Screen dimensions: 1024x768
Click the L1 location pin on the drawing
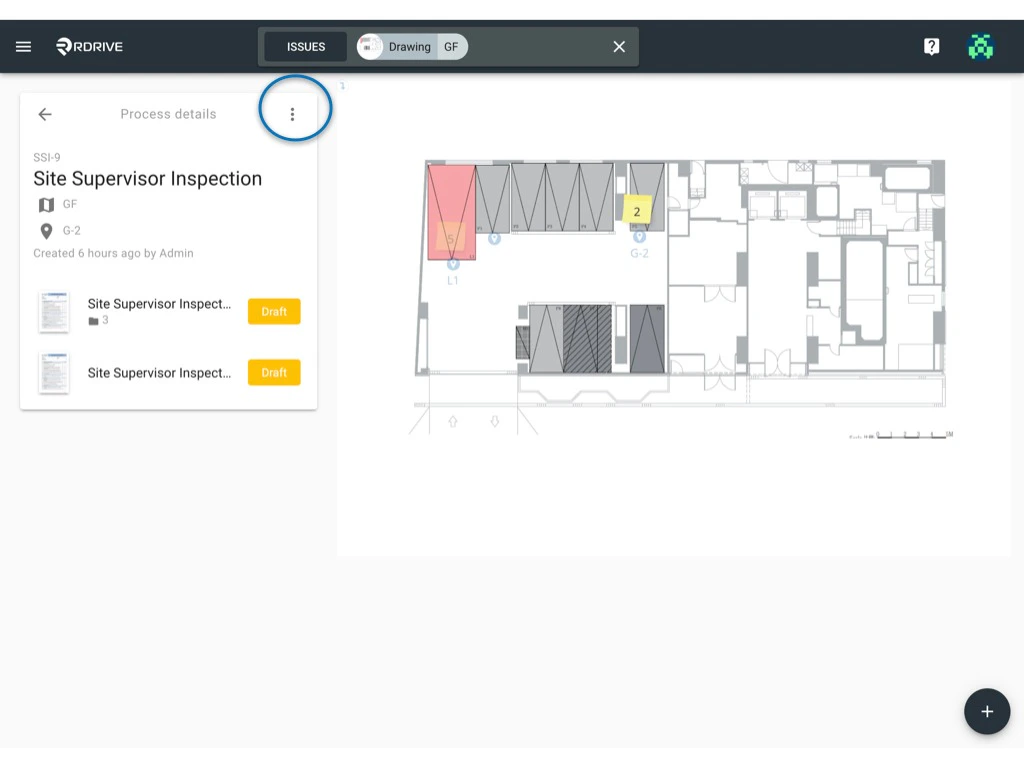pyautogui.click(x=453, y=264)
